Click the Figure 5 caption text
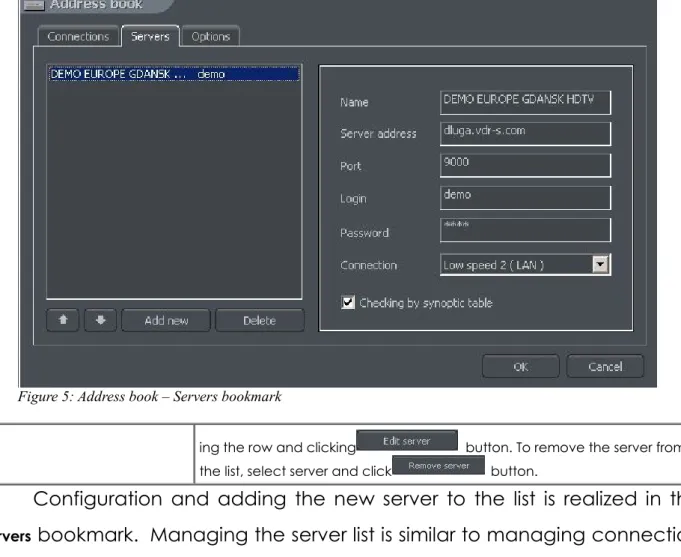Screen dimensions: 681x557 pos(149,396)
